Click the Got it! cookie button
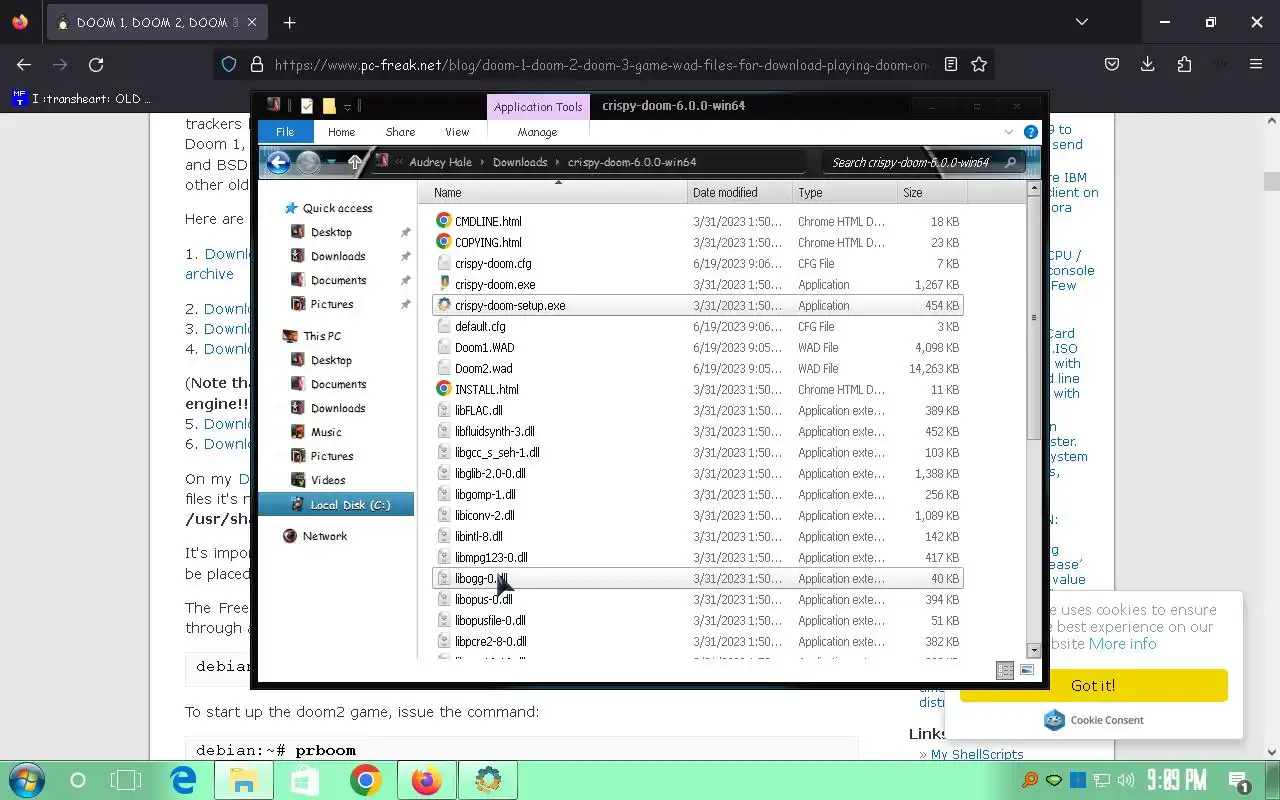 1093,685
